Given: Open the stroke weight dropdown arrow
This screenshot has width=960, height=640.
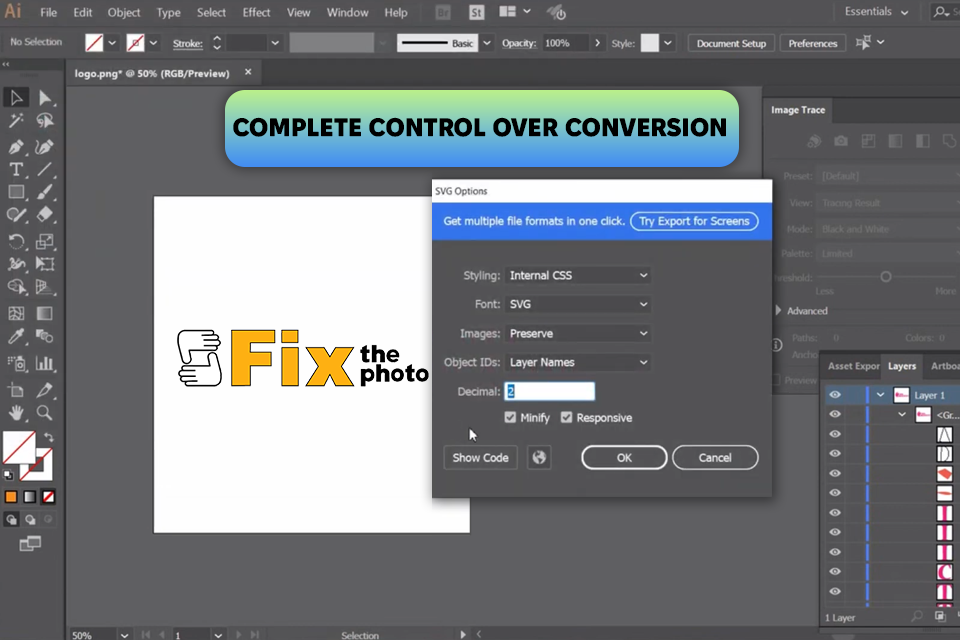Looking at the screenshot, I should tap(275, 43).
